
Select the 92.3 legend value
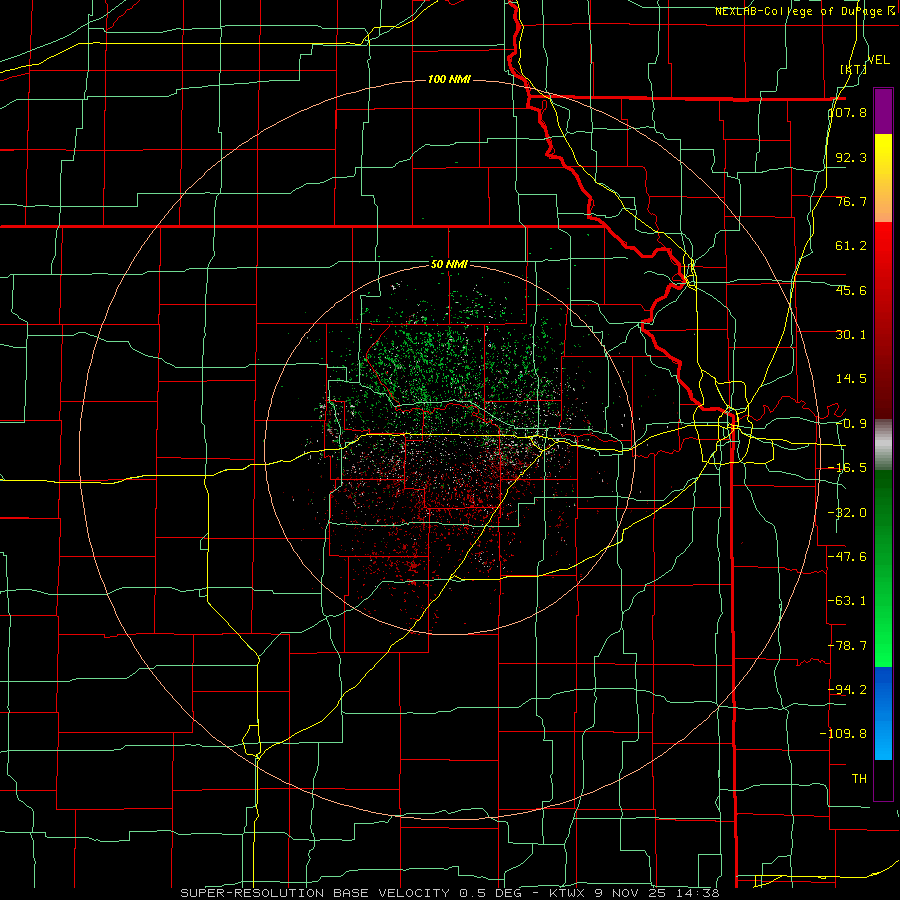tap(851, 157)
